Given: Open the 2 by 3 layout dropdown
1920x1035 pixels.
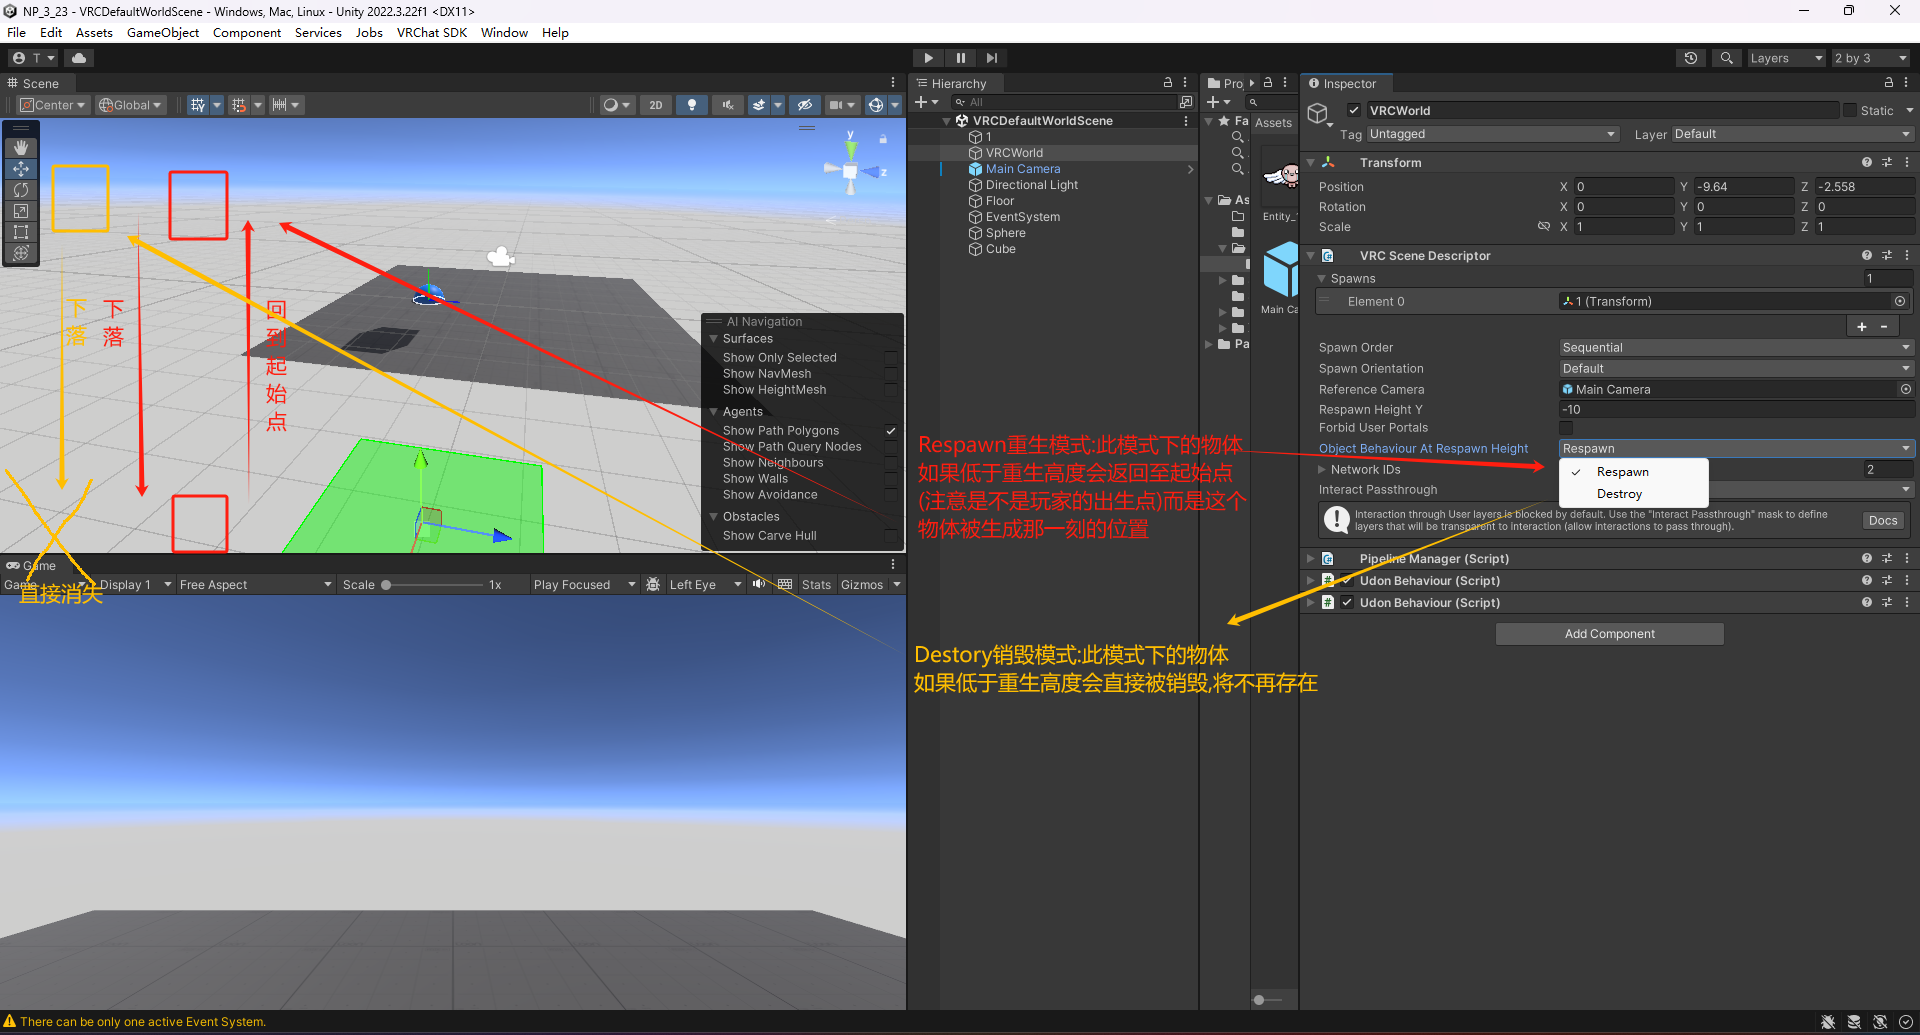Looking at the screenshot, I should point(1871,58).
